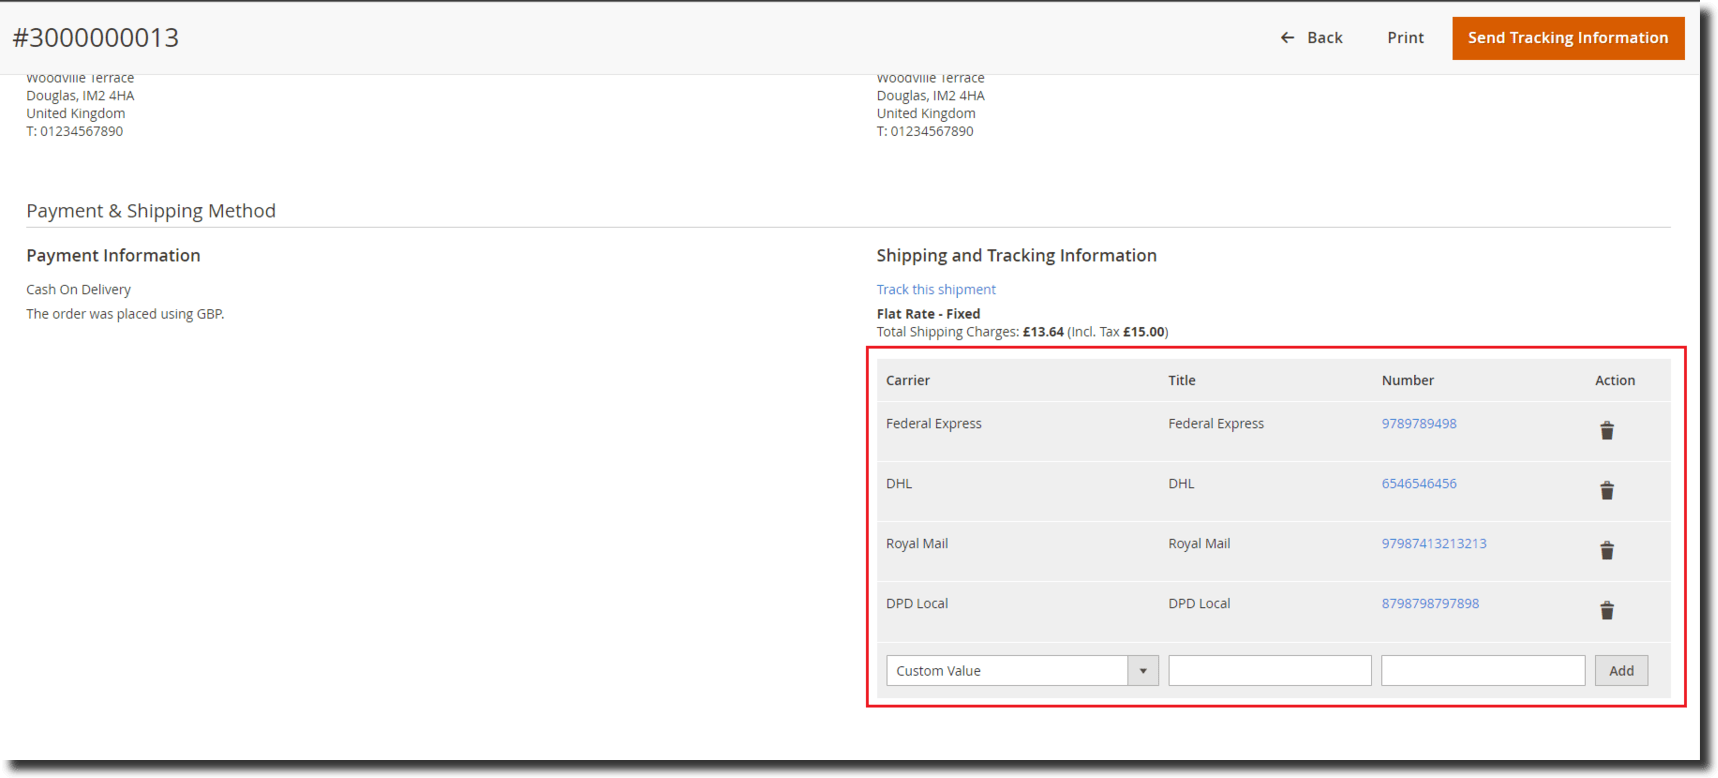The height and width of the screenshot is (778, 1718).
Task: Open tracking number 9789789498
Action: 1418,424
